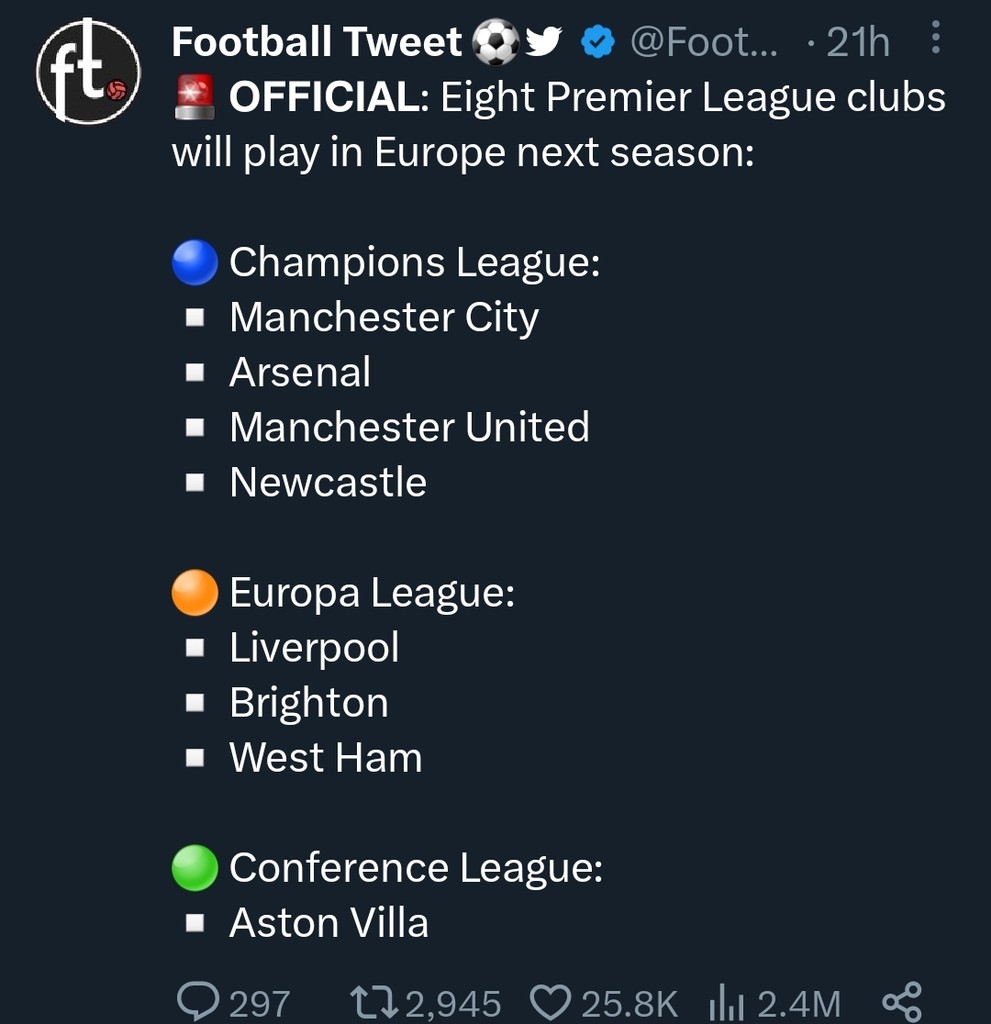Click the blue verified badge

click(597, 43)
